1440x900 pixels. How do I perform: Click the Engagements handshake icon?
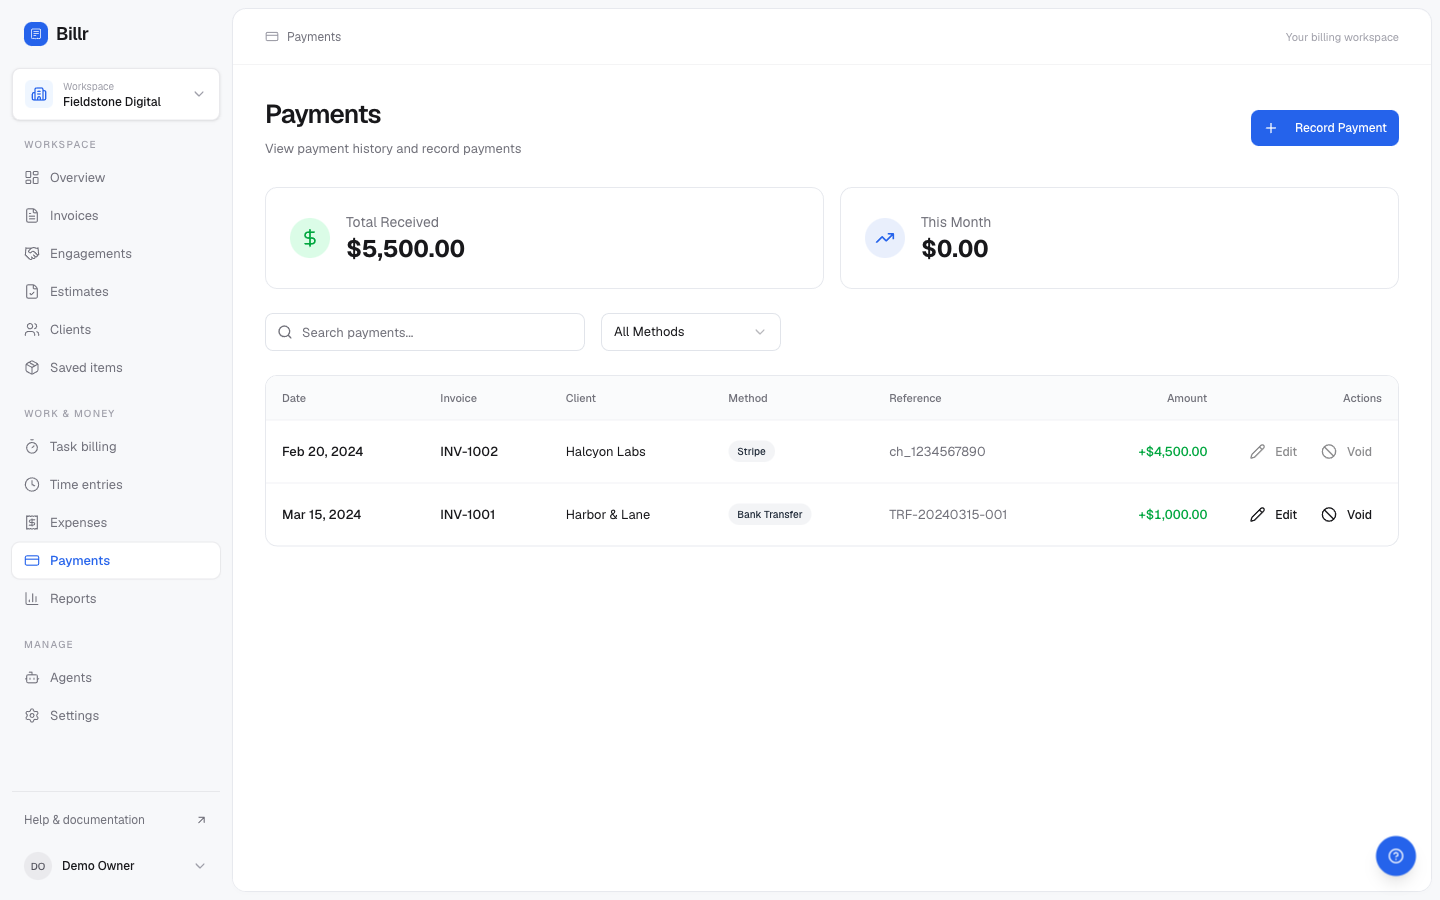(x=32, y=254)
